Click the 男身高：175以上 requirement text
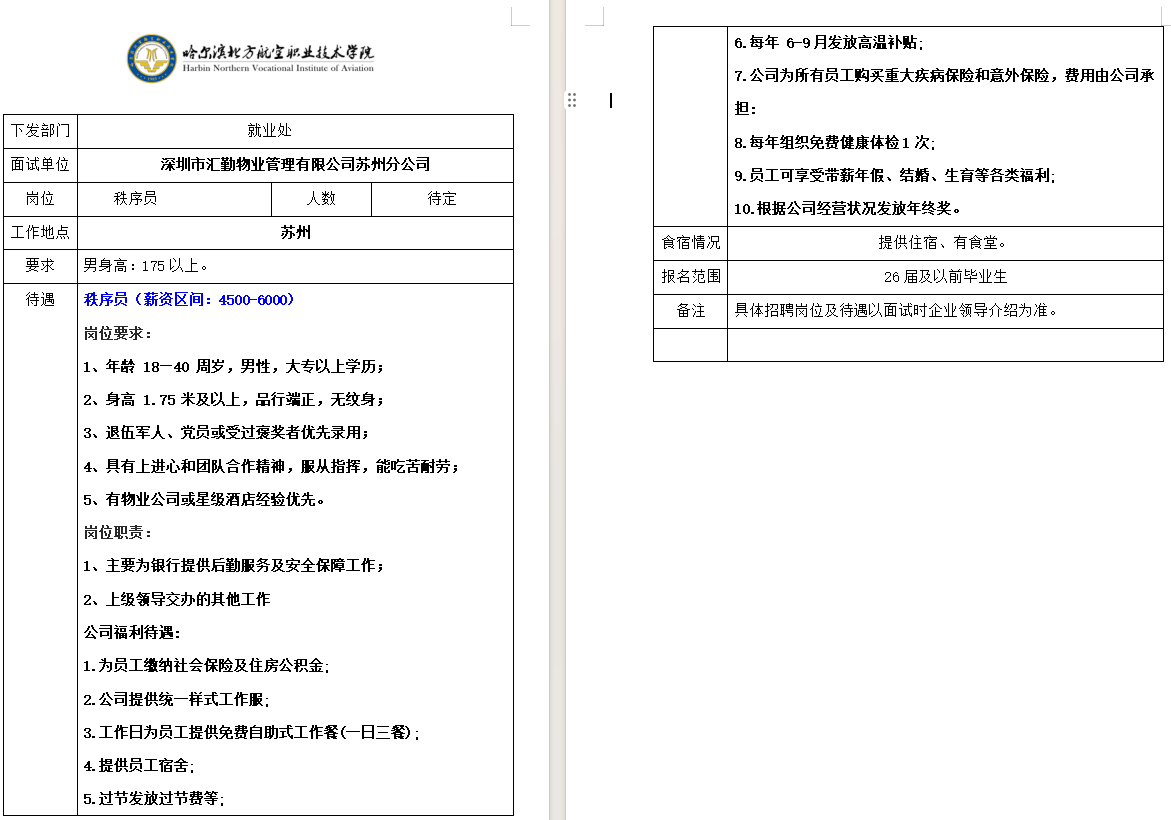Image resolution: width=1171 pixels, height=820 pixels. coord(146,266)
